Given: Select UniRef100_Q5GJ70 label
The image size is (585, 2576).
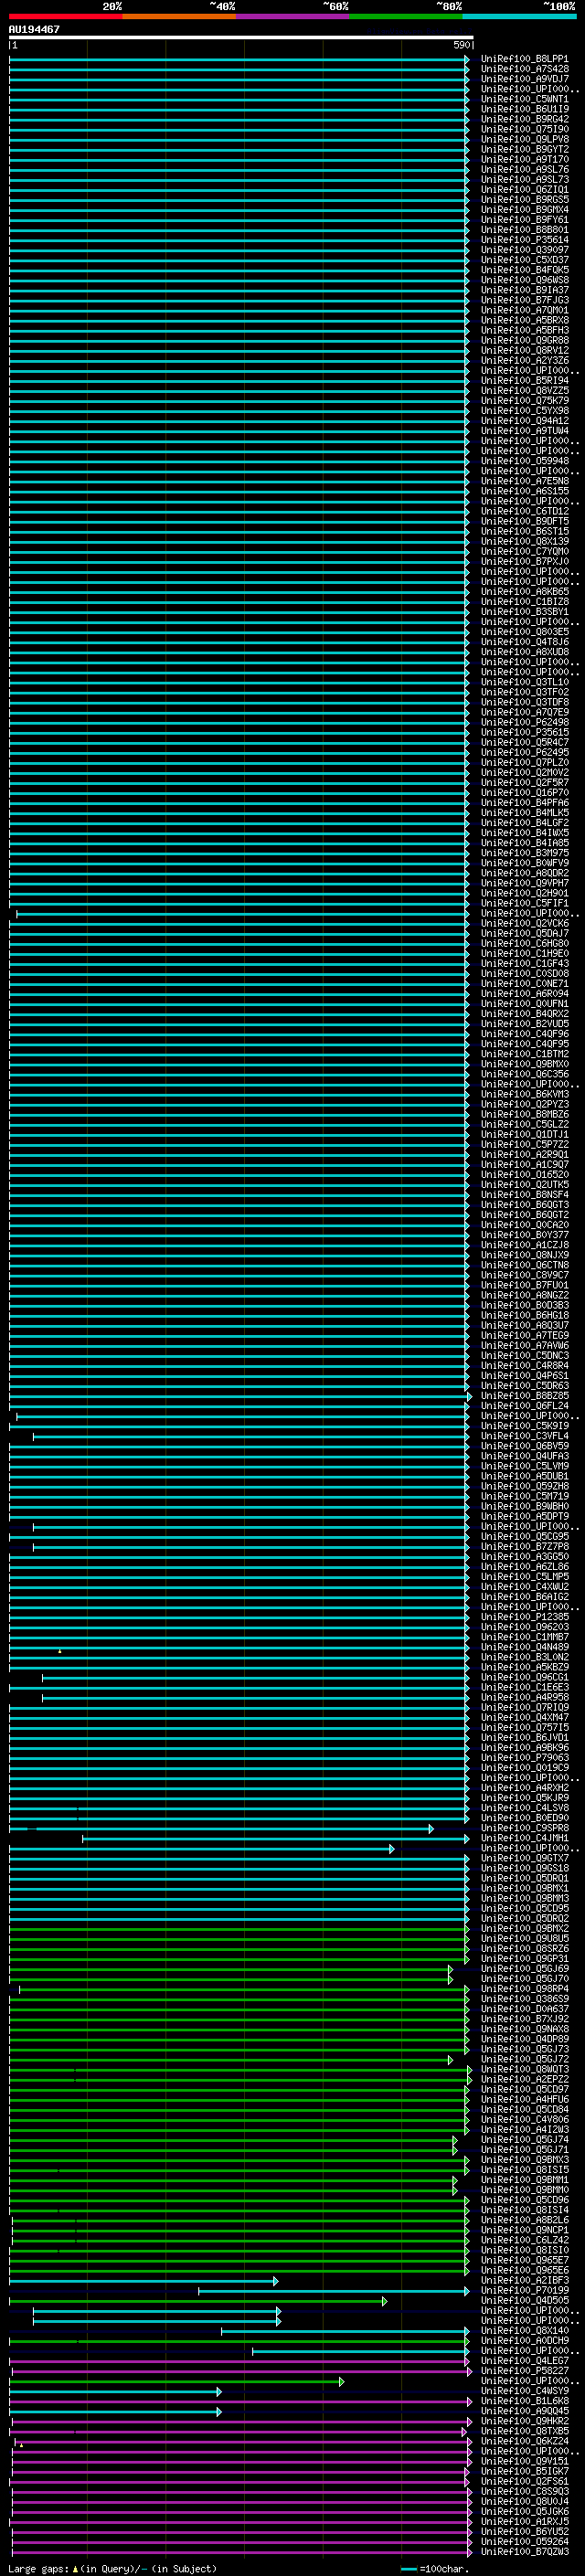Looking at the screenshot, I should click(524, 1979).
